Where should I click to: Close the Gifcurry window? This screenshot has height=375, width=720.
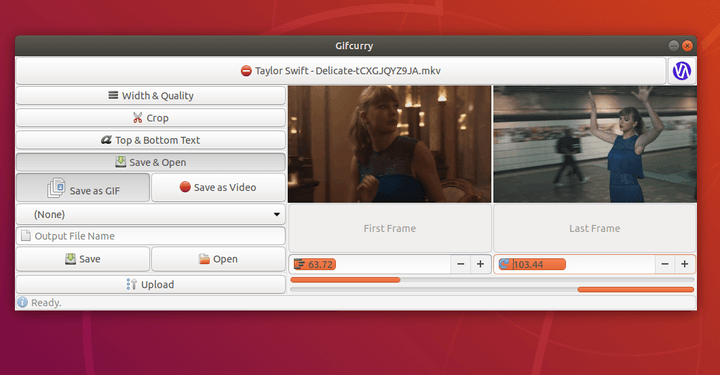click(687, 45)
